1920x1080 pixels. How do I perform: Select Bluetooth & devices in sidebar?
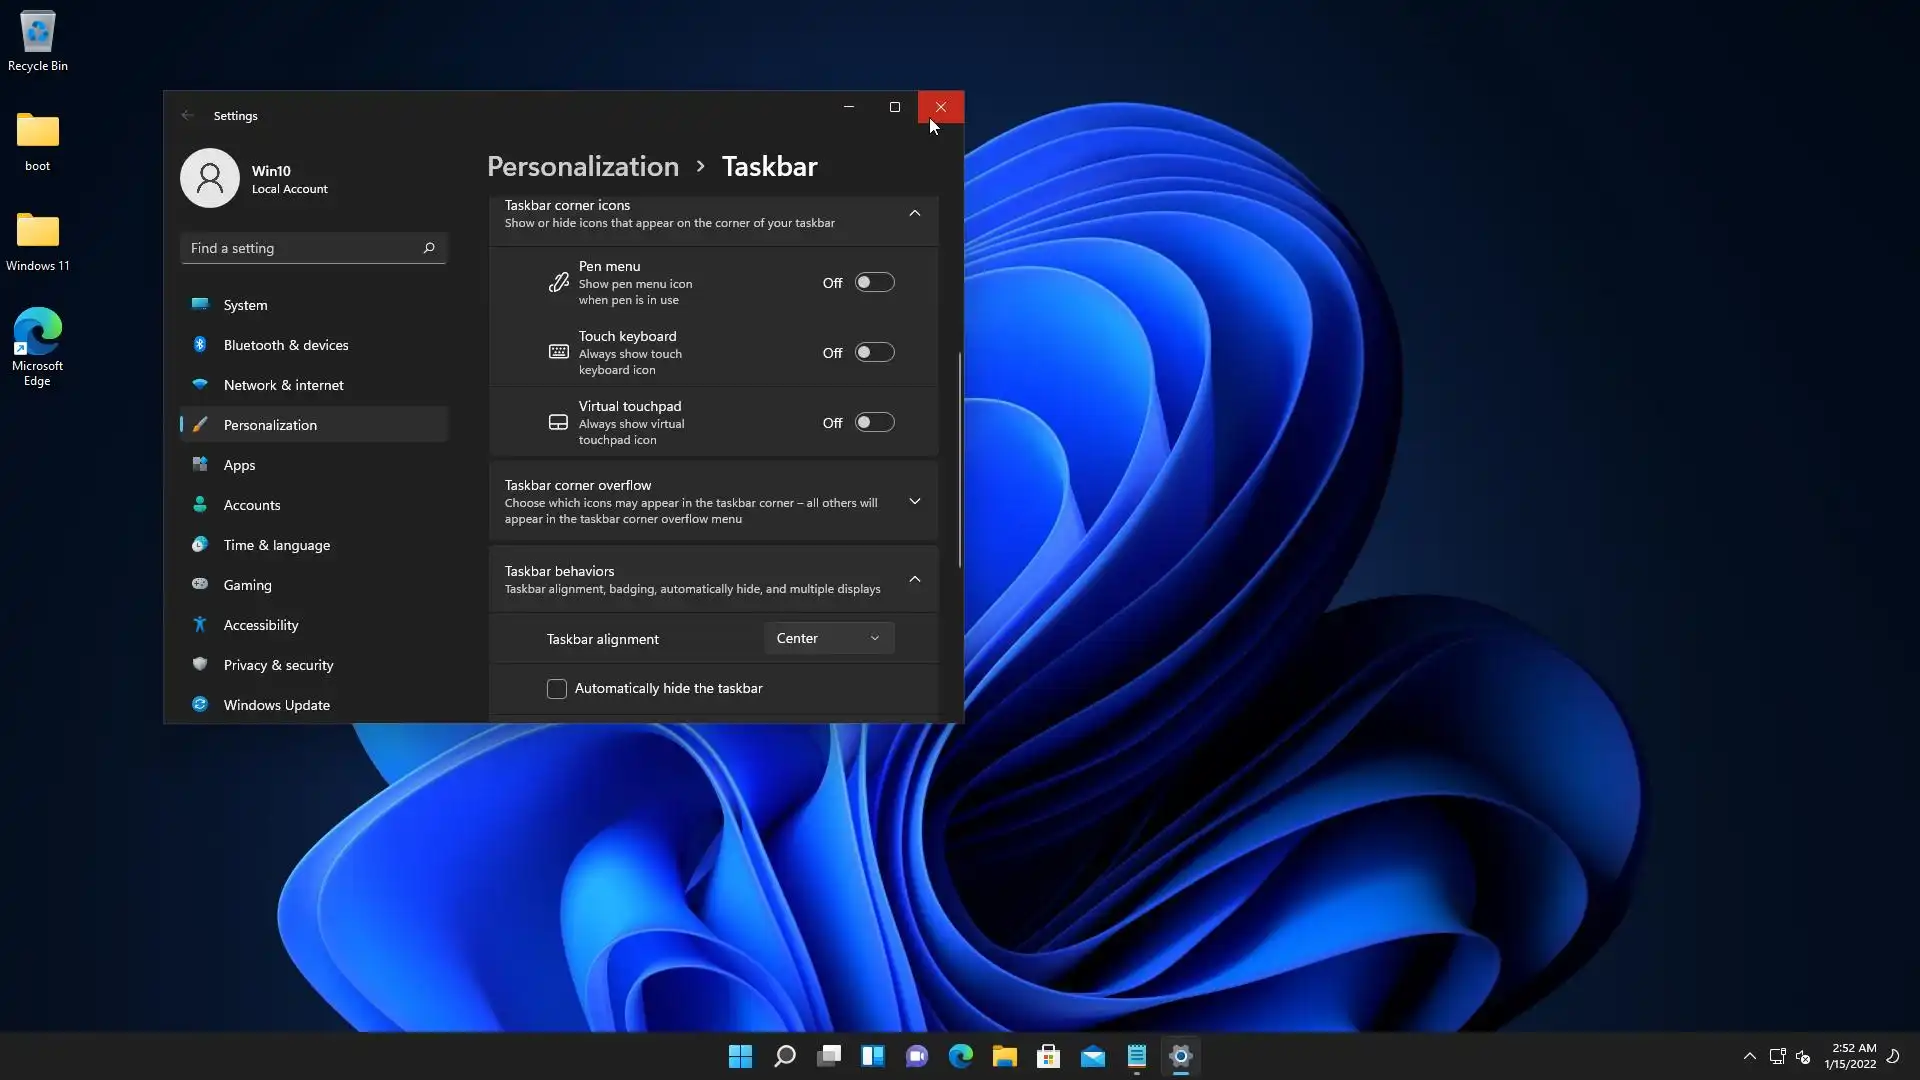pos(286,345)
